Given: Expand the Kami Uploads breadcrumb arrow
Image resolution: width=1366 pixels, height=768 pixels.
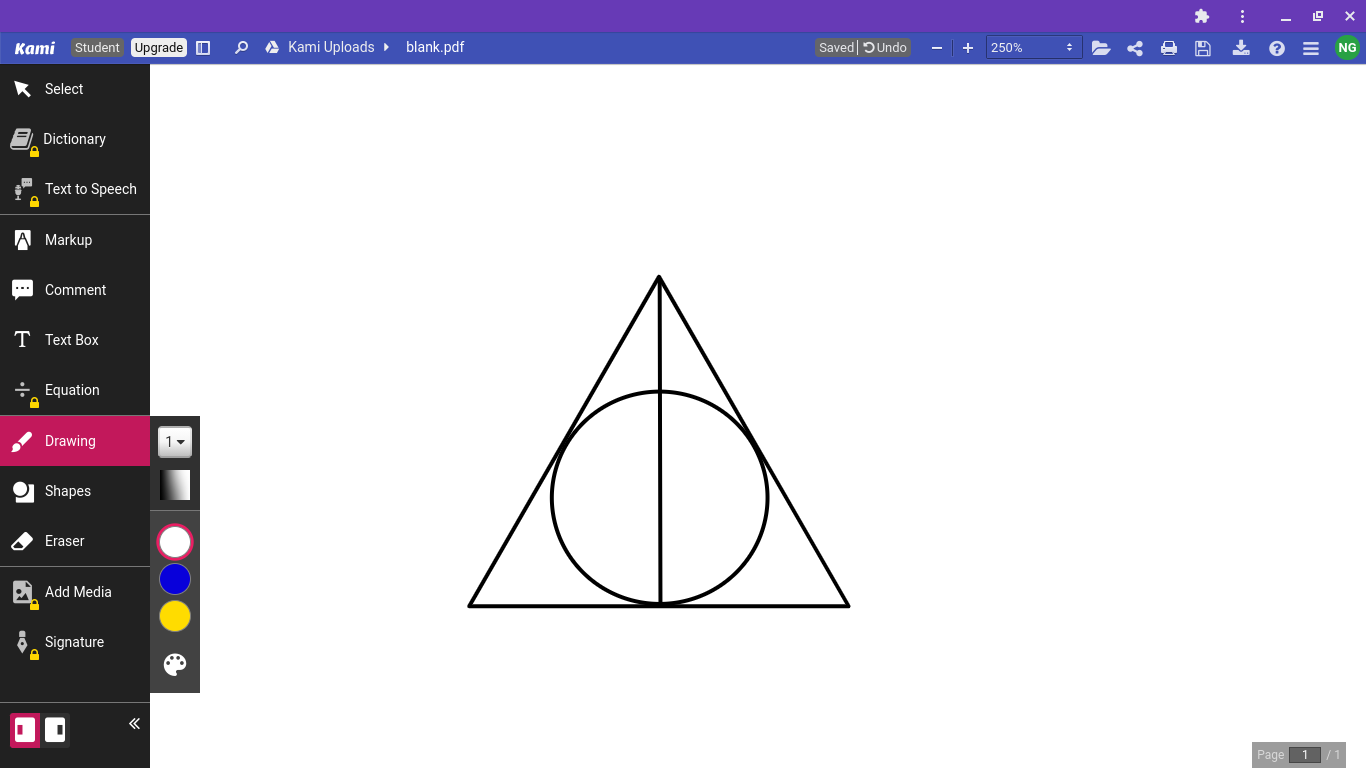Looking at the screenshot, I should coord(386,47).
